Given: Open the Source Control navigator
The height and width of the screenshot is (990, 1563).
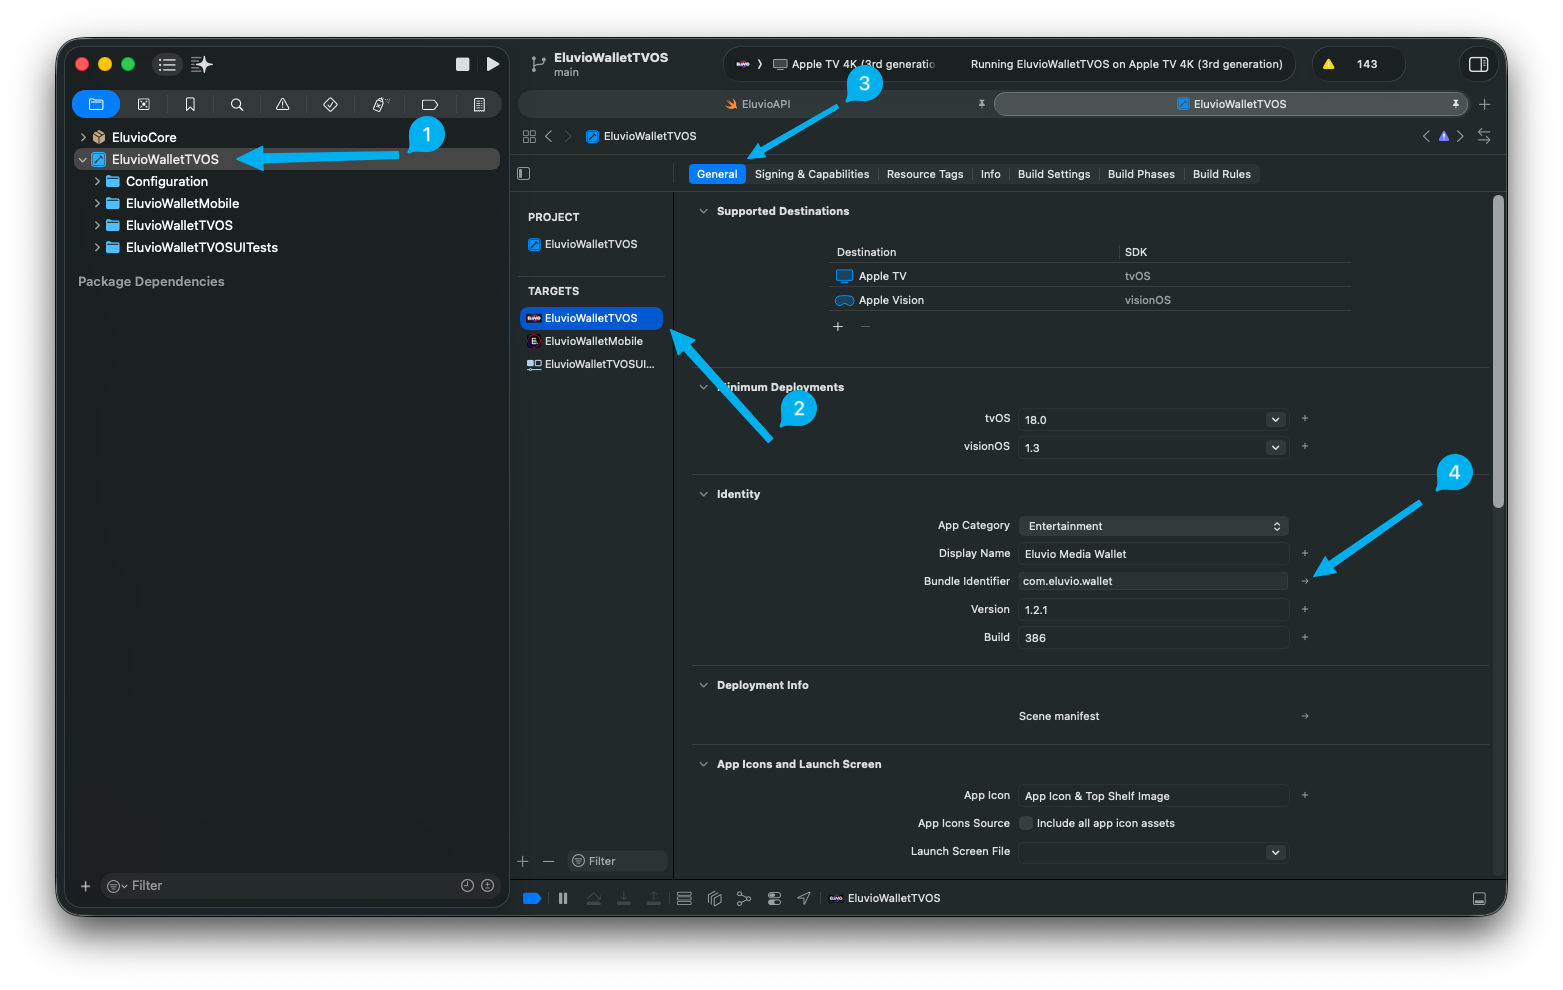Looking at the screenshot, I should pos(143,104).
